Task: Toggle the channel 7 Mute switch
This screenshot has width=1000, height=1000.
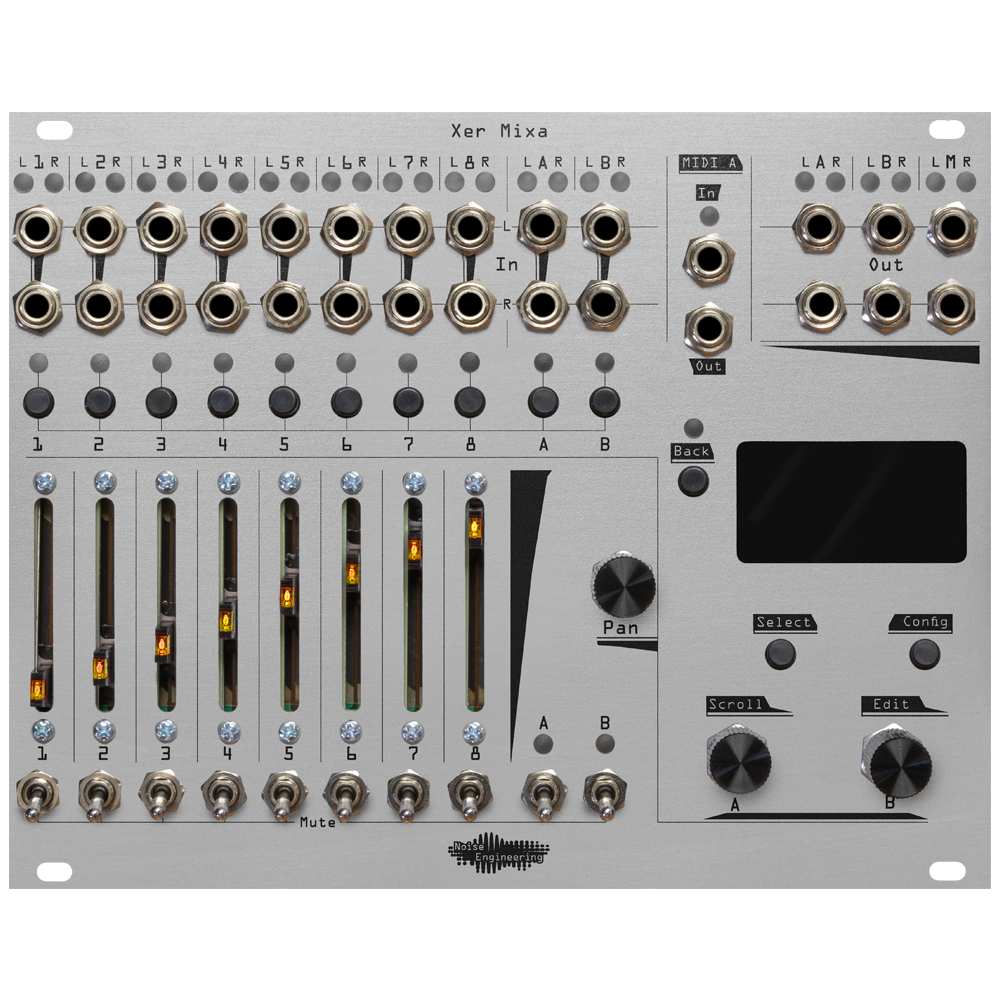Action: [408, 796]
